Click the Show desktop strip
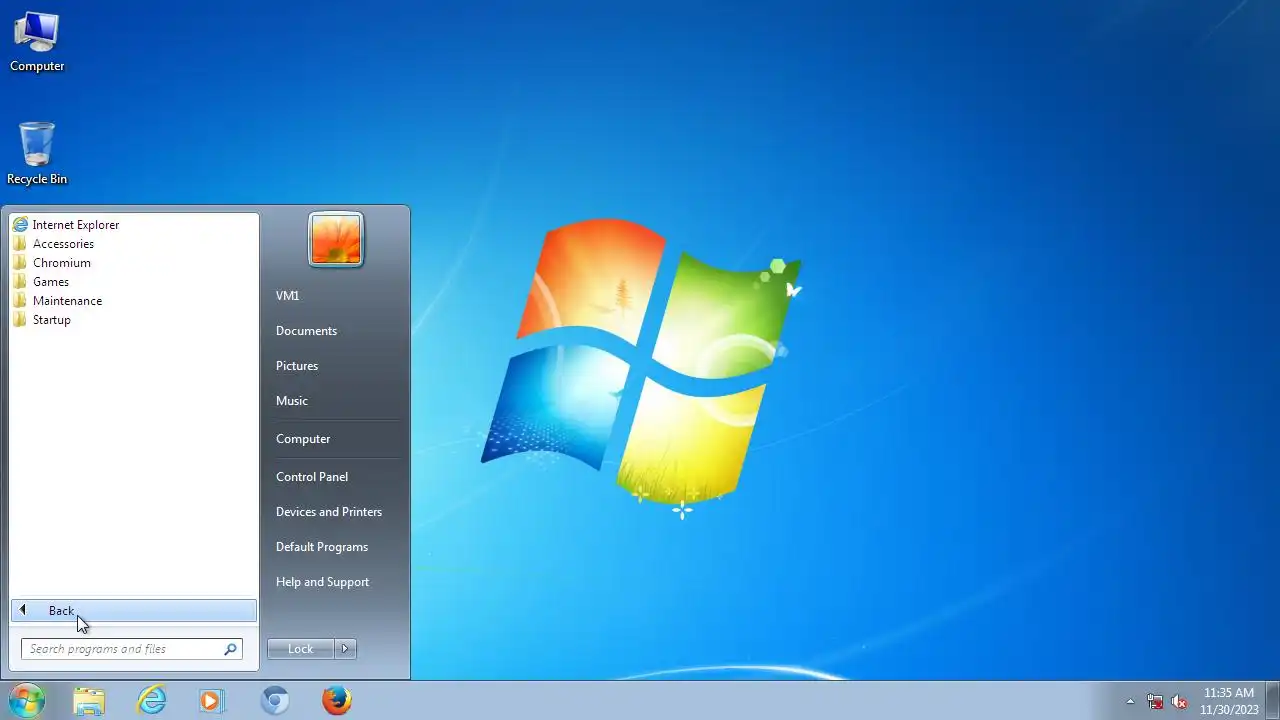Image resolution: width=1280 pixels, height=720 pixels. point(1273,701)
